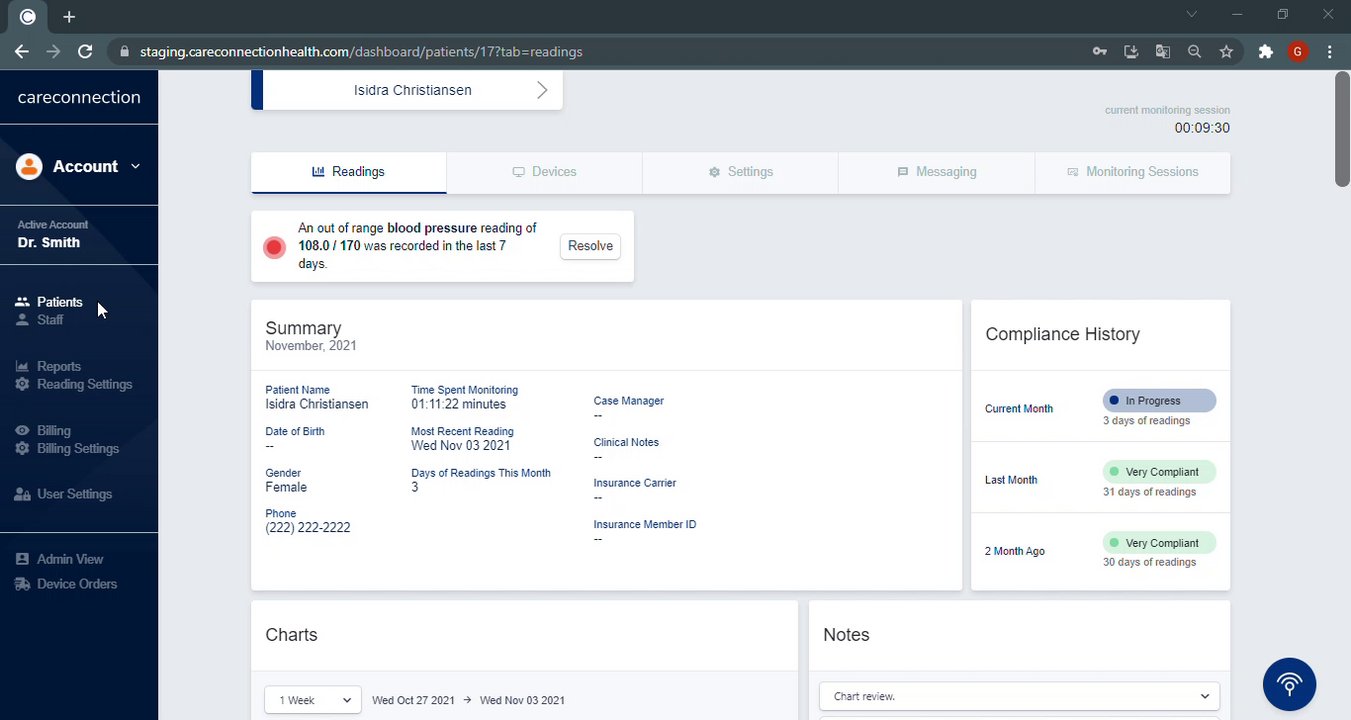Click the zoom magnifier icon in address bar

pyautogui.click(x=1194, y=51)
